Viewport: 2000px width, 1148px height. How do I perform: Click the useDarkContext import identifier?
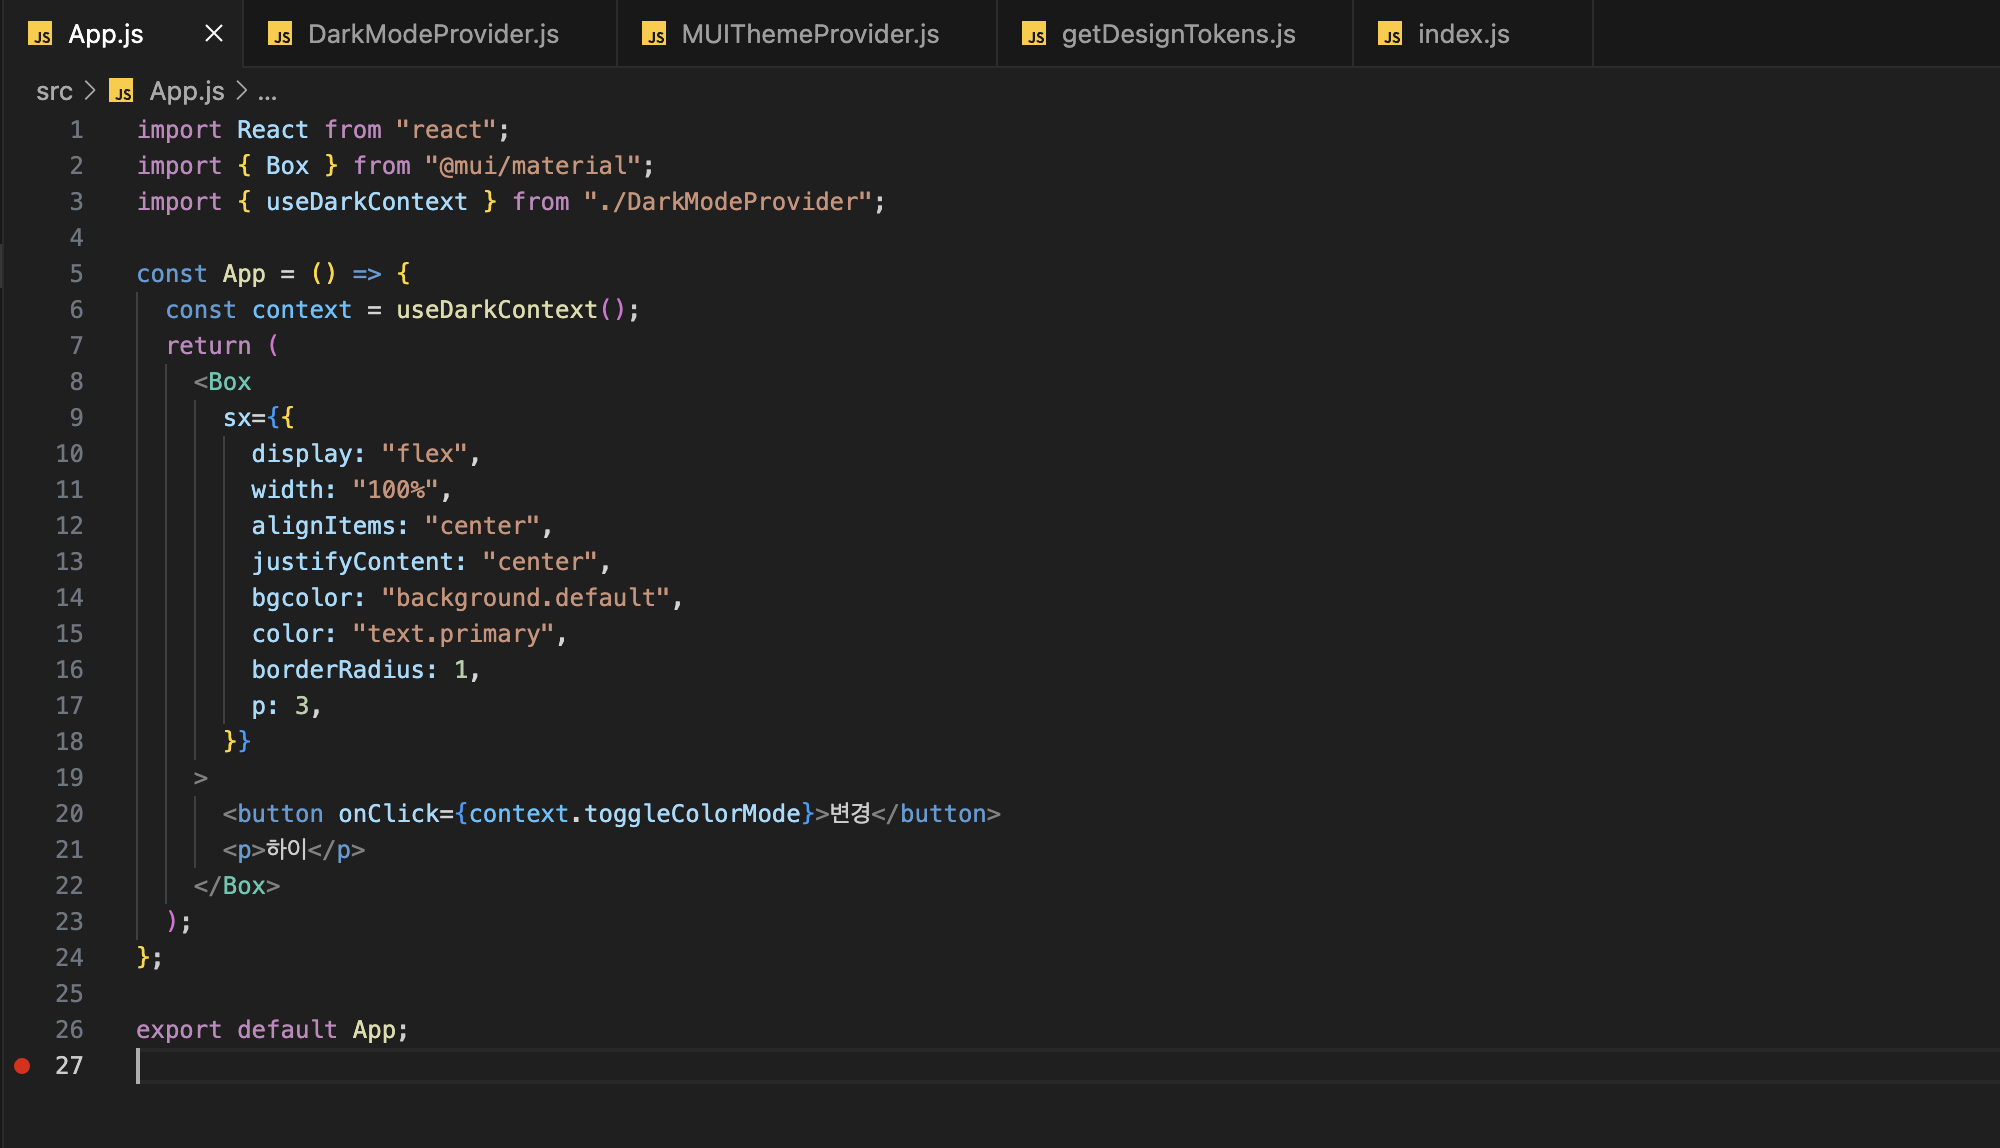[x=366, y=202]
